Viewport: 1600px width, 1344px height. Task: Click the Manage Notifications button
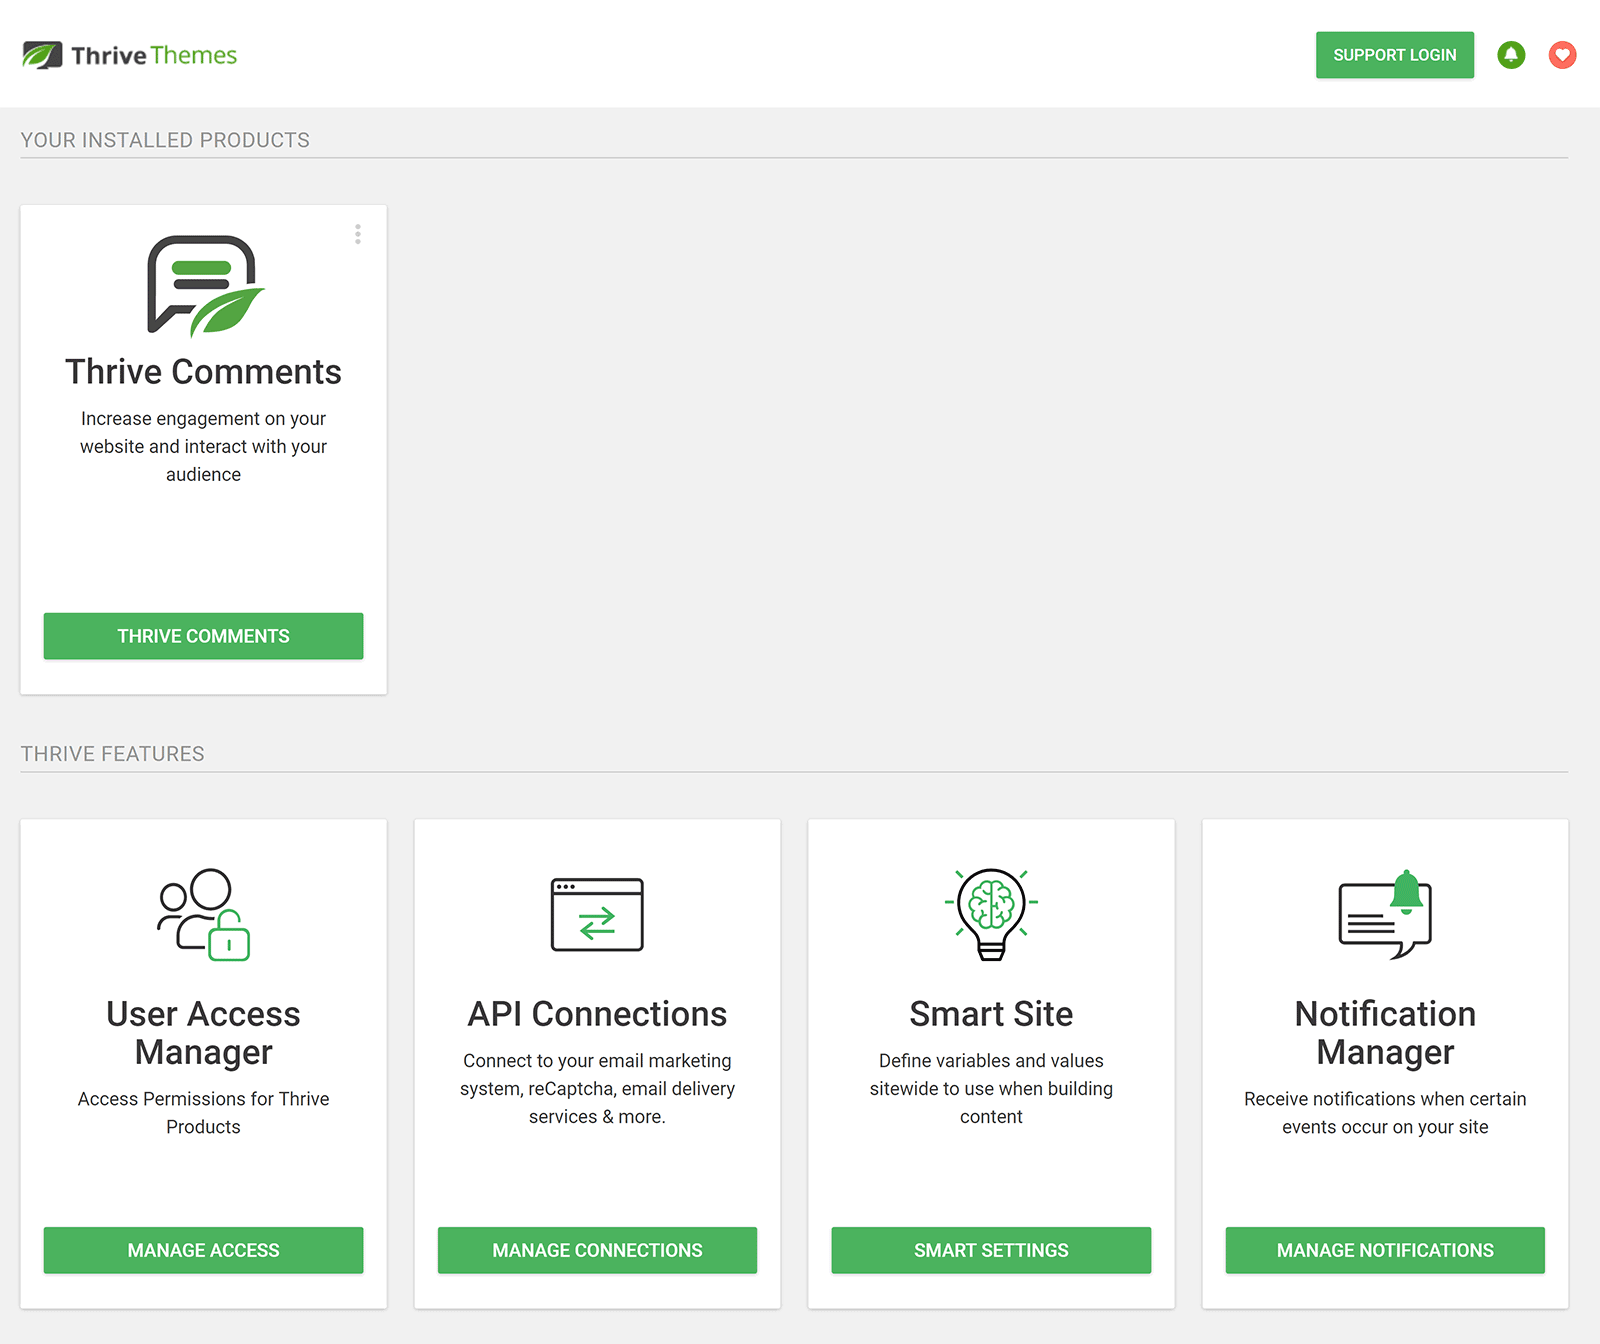pos(1385,1250)
